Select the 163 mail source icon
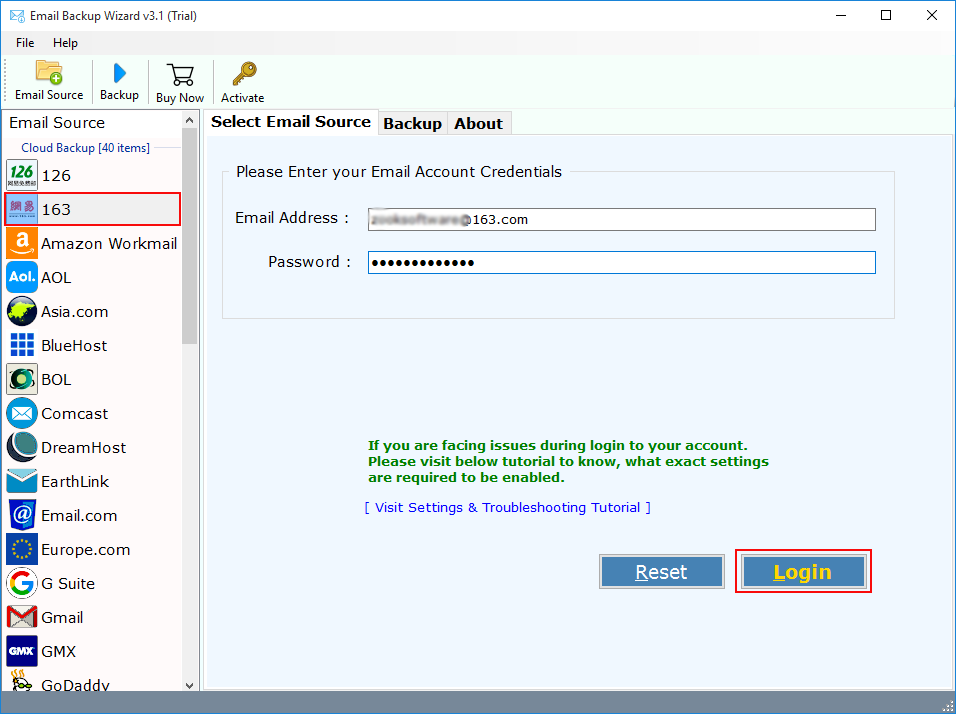 (22, 209)
